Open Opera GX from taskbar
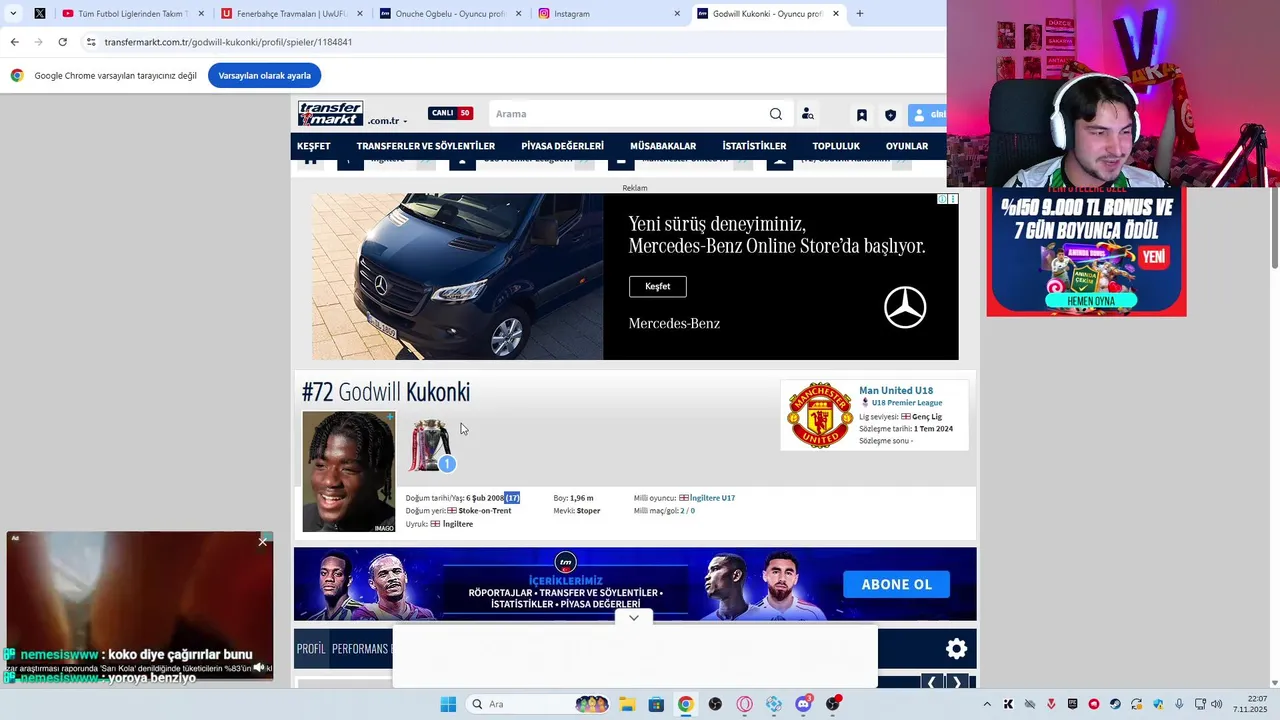This screenshot has height=720, width=1280. point(744,704)
